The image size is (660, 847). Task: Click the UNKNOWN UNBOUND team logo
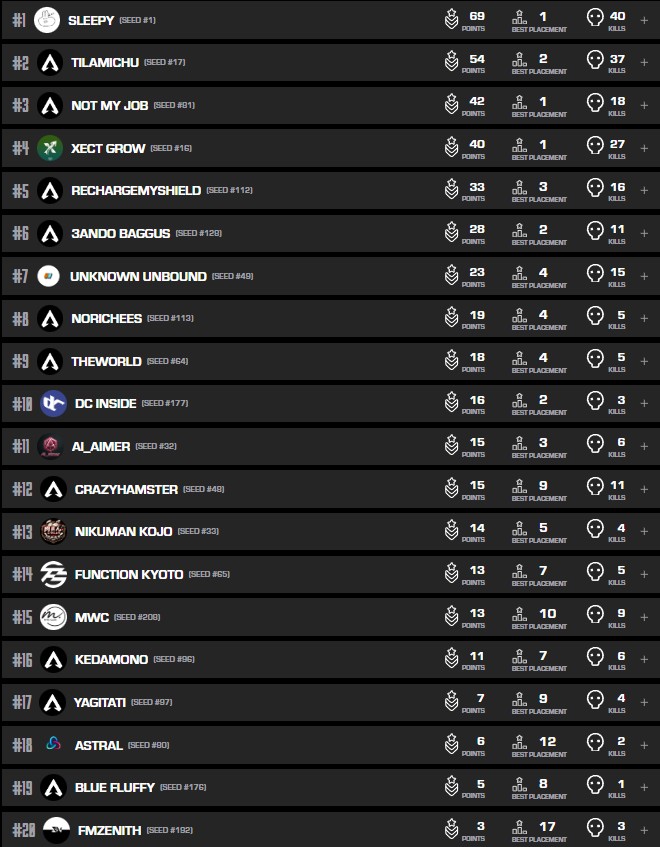pyautogui.click(x=48, y=276)
